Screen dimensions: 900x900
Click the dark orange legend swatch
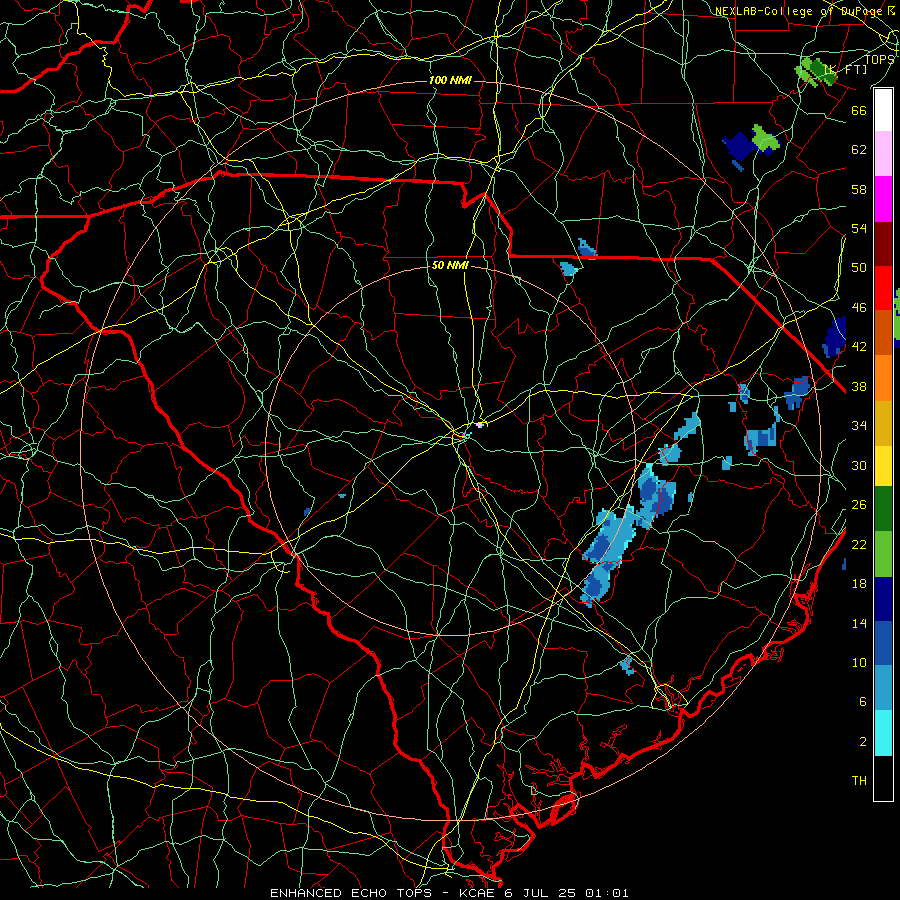point(883,333)
